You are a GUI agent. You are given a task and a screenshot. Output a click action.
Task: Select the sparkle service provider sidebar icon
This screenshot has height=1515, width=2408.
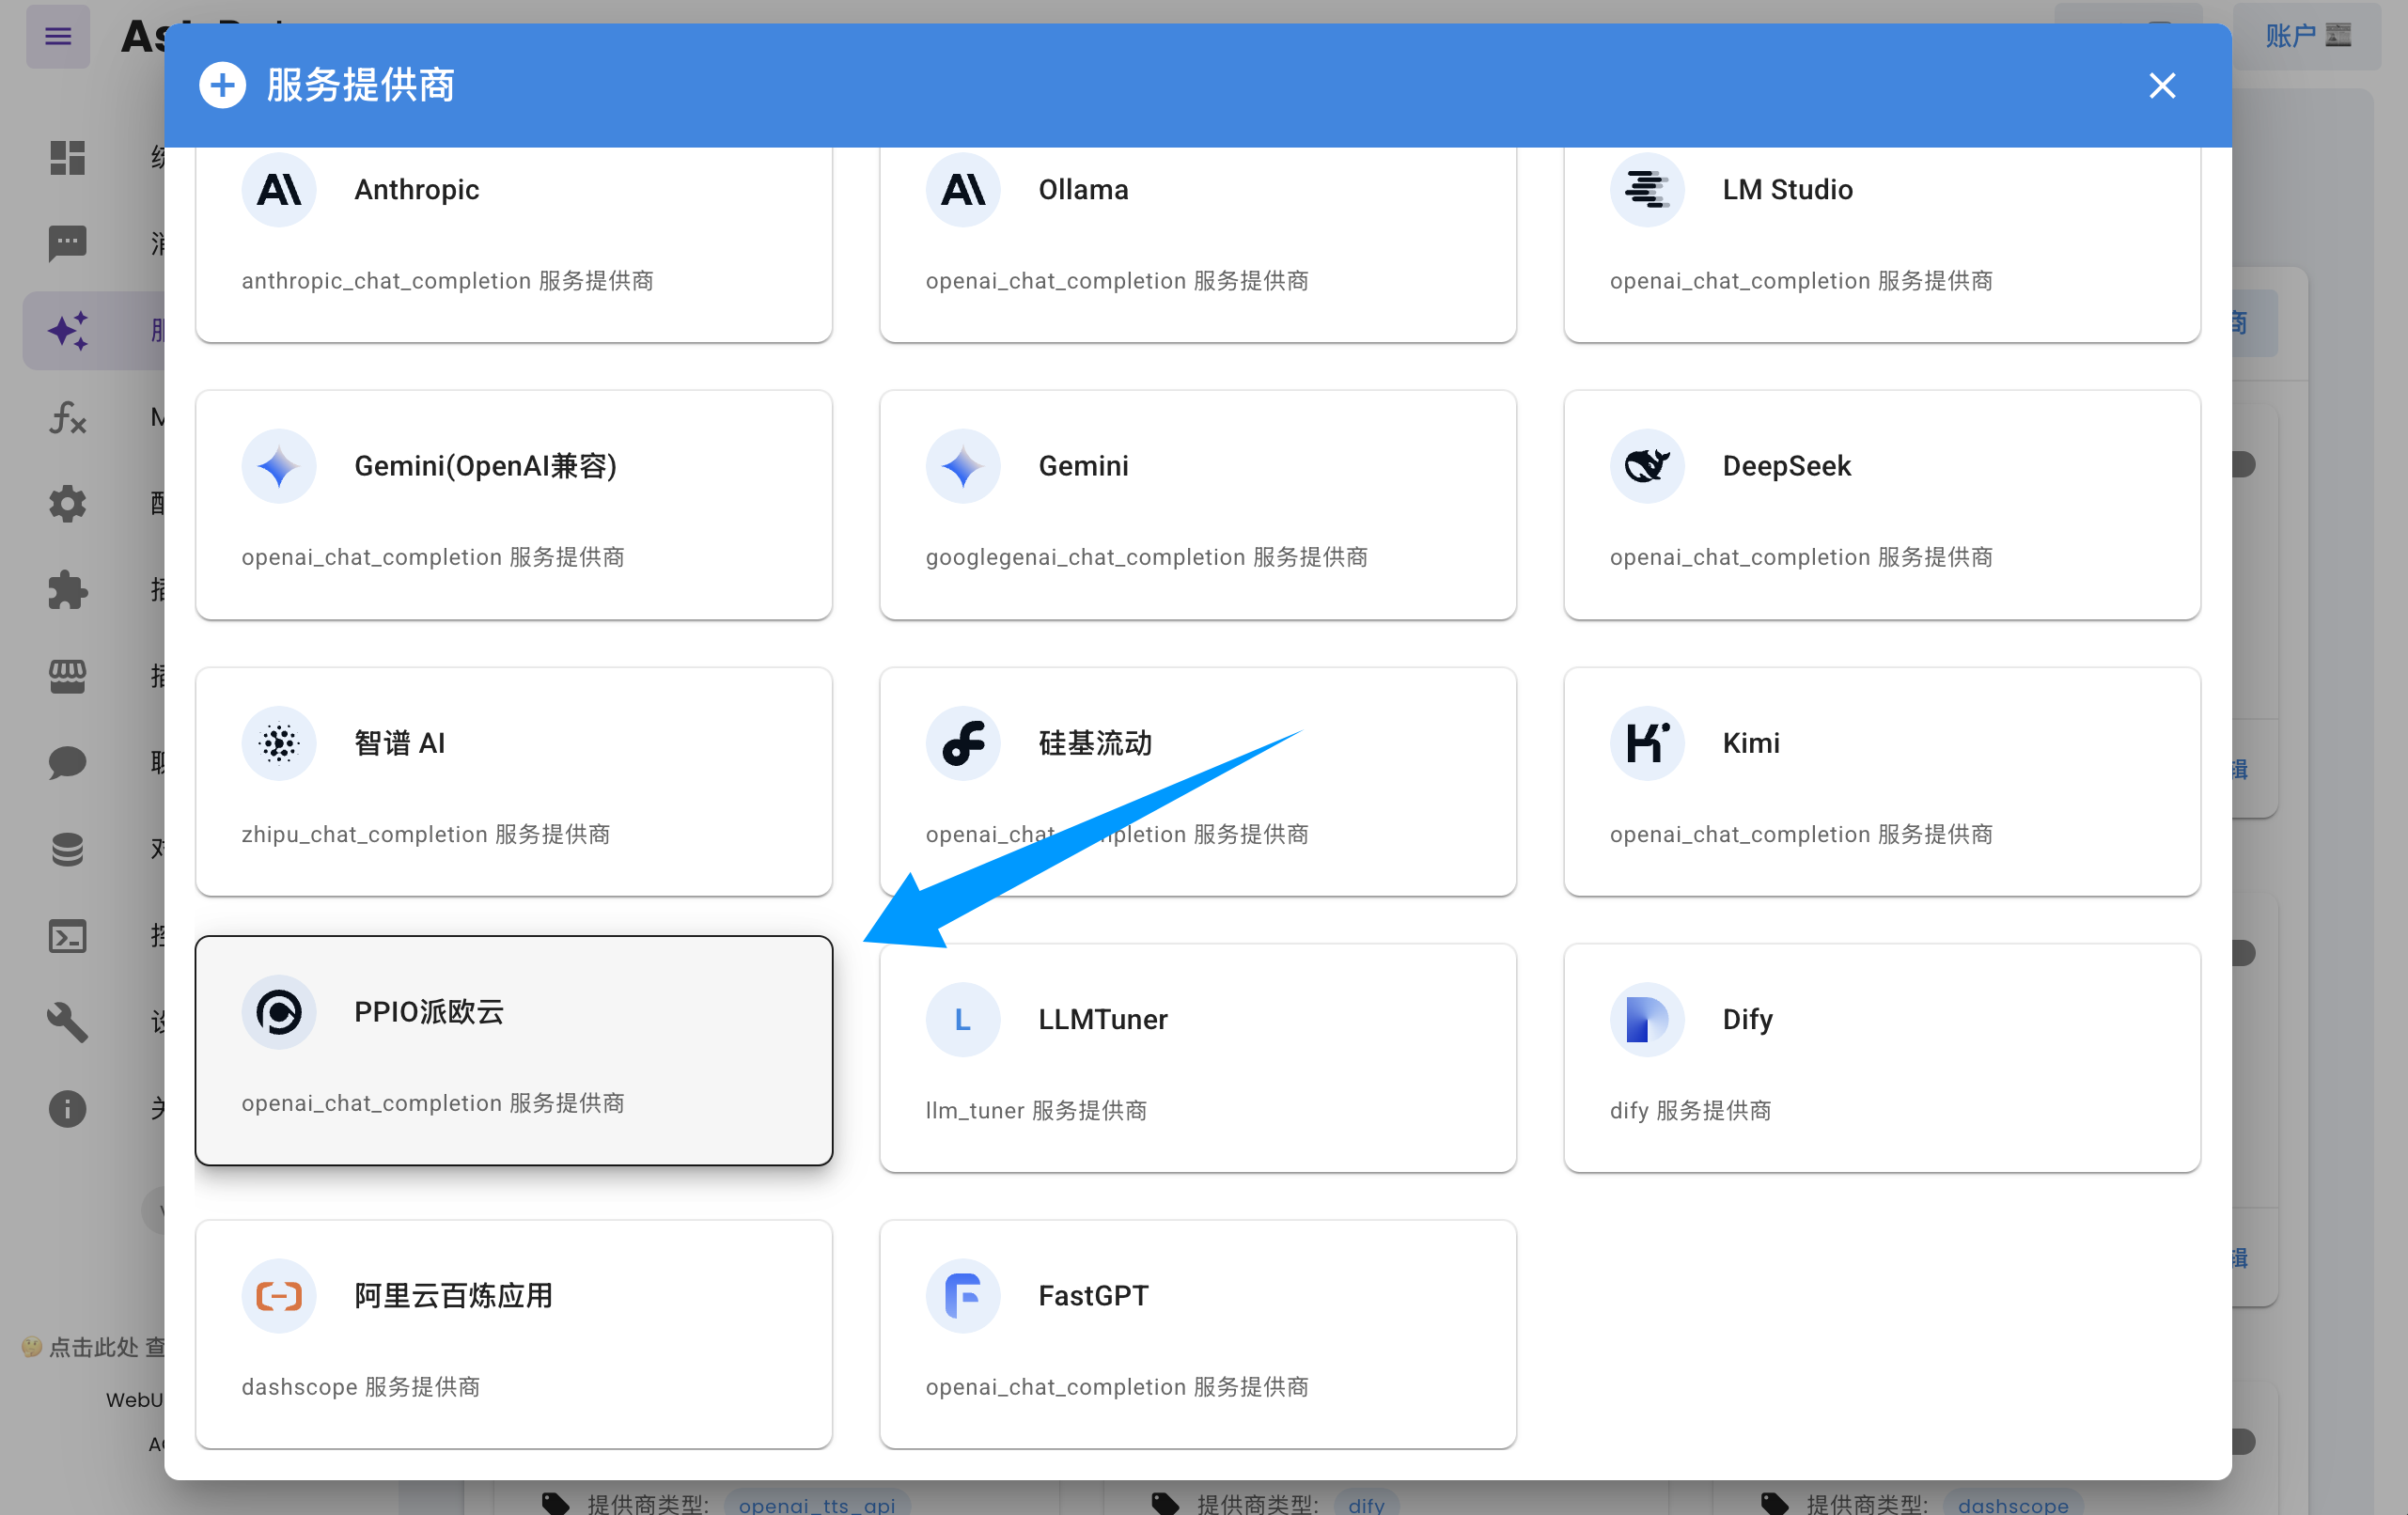67,331
